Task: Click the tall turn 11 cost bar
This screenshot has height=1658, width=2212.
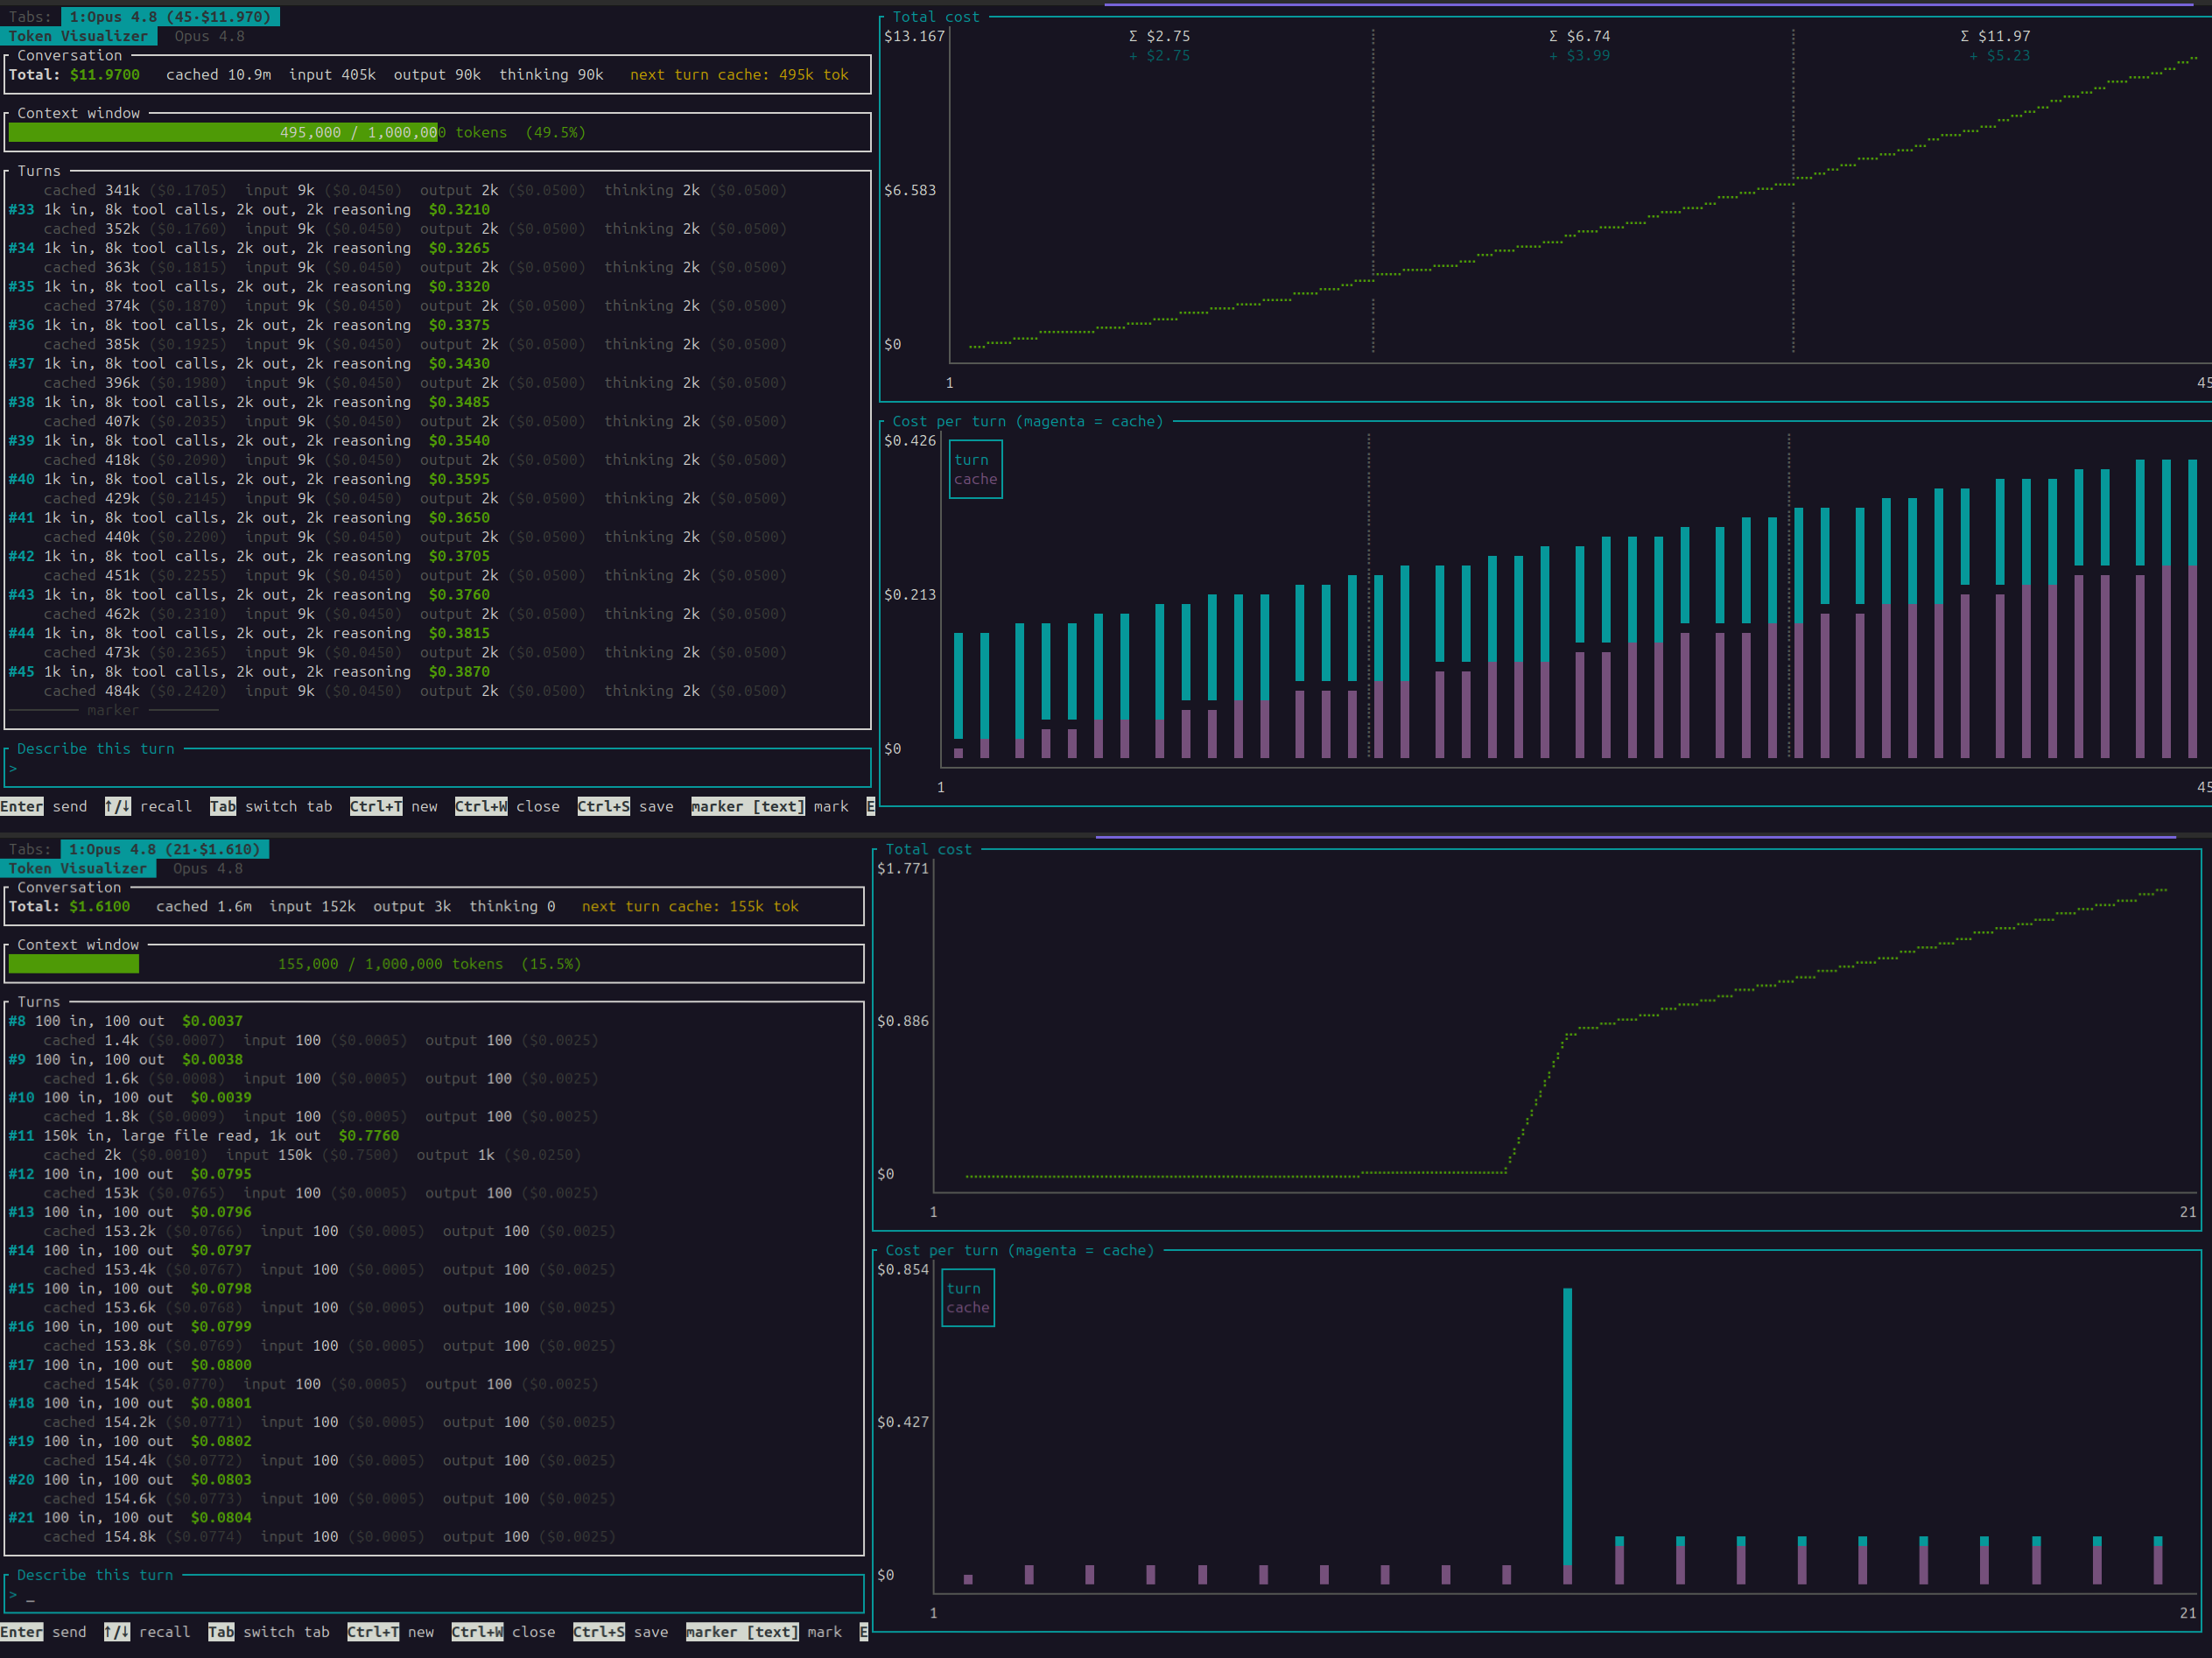Action: coord(1567,1436)
